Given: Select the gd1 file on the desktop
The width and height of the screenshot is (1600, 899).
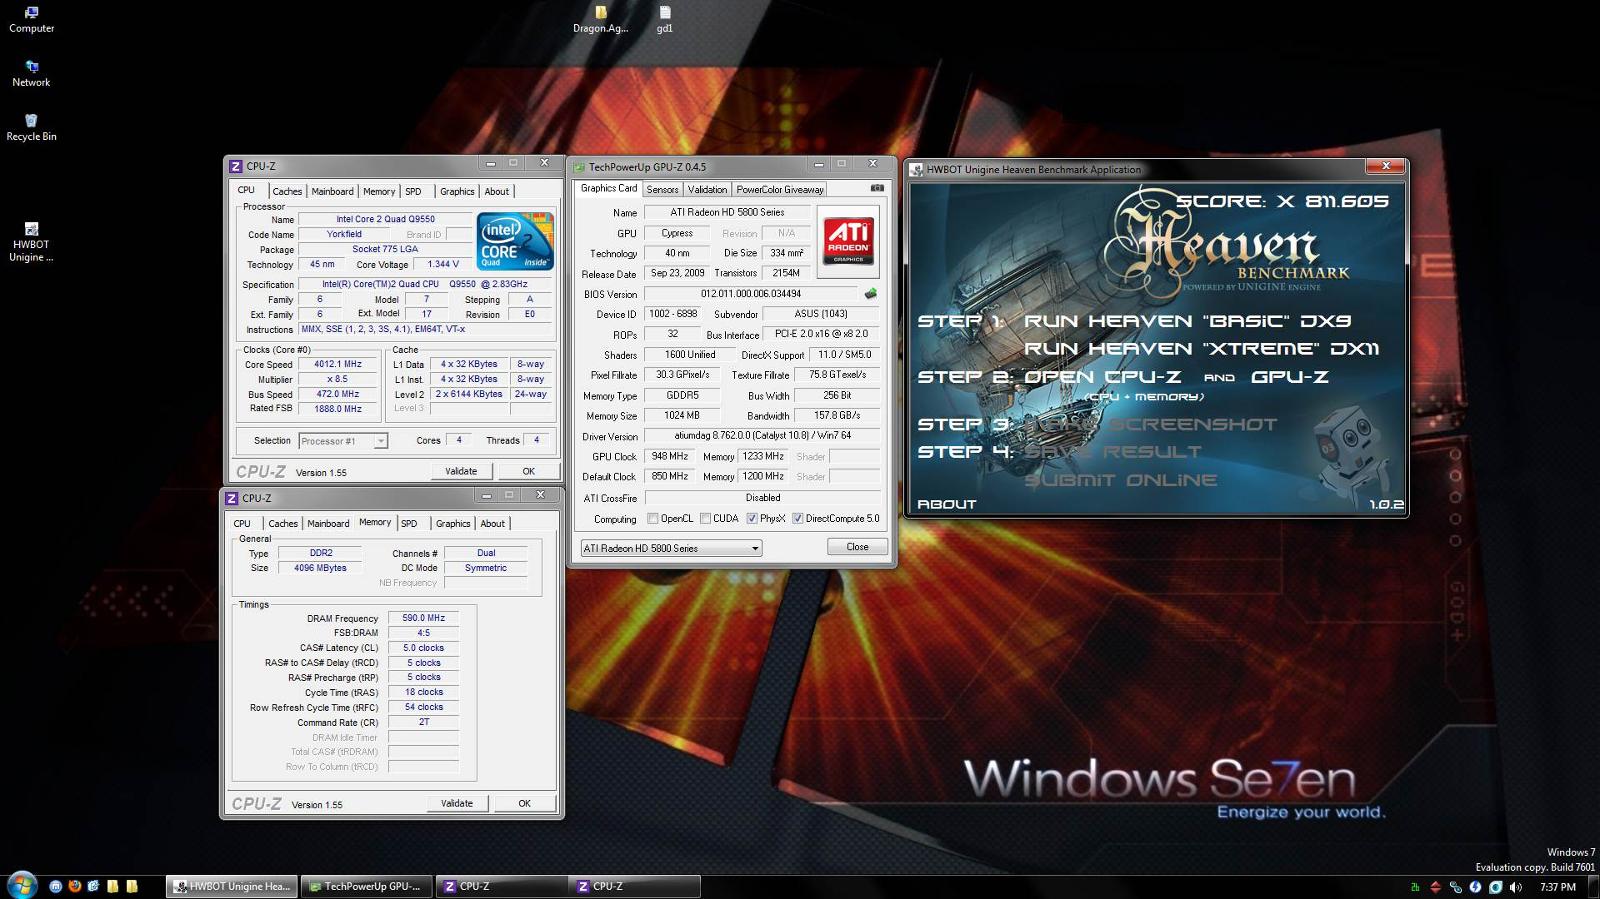Looking at the screenshot, I should 665,20.
